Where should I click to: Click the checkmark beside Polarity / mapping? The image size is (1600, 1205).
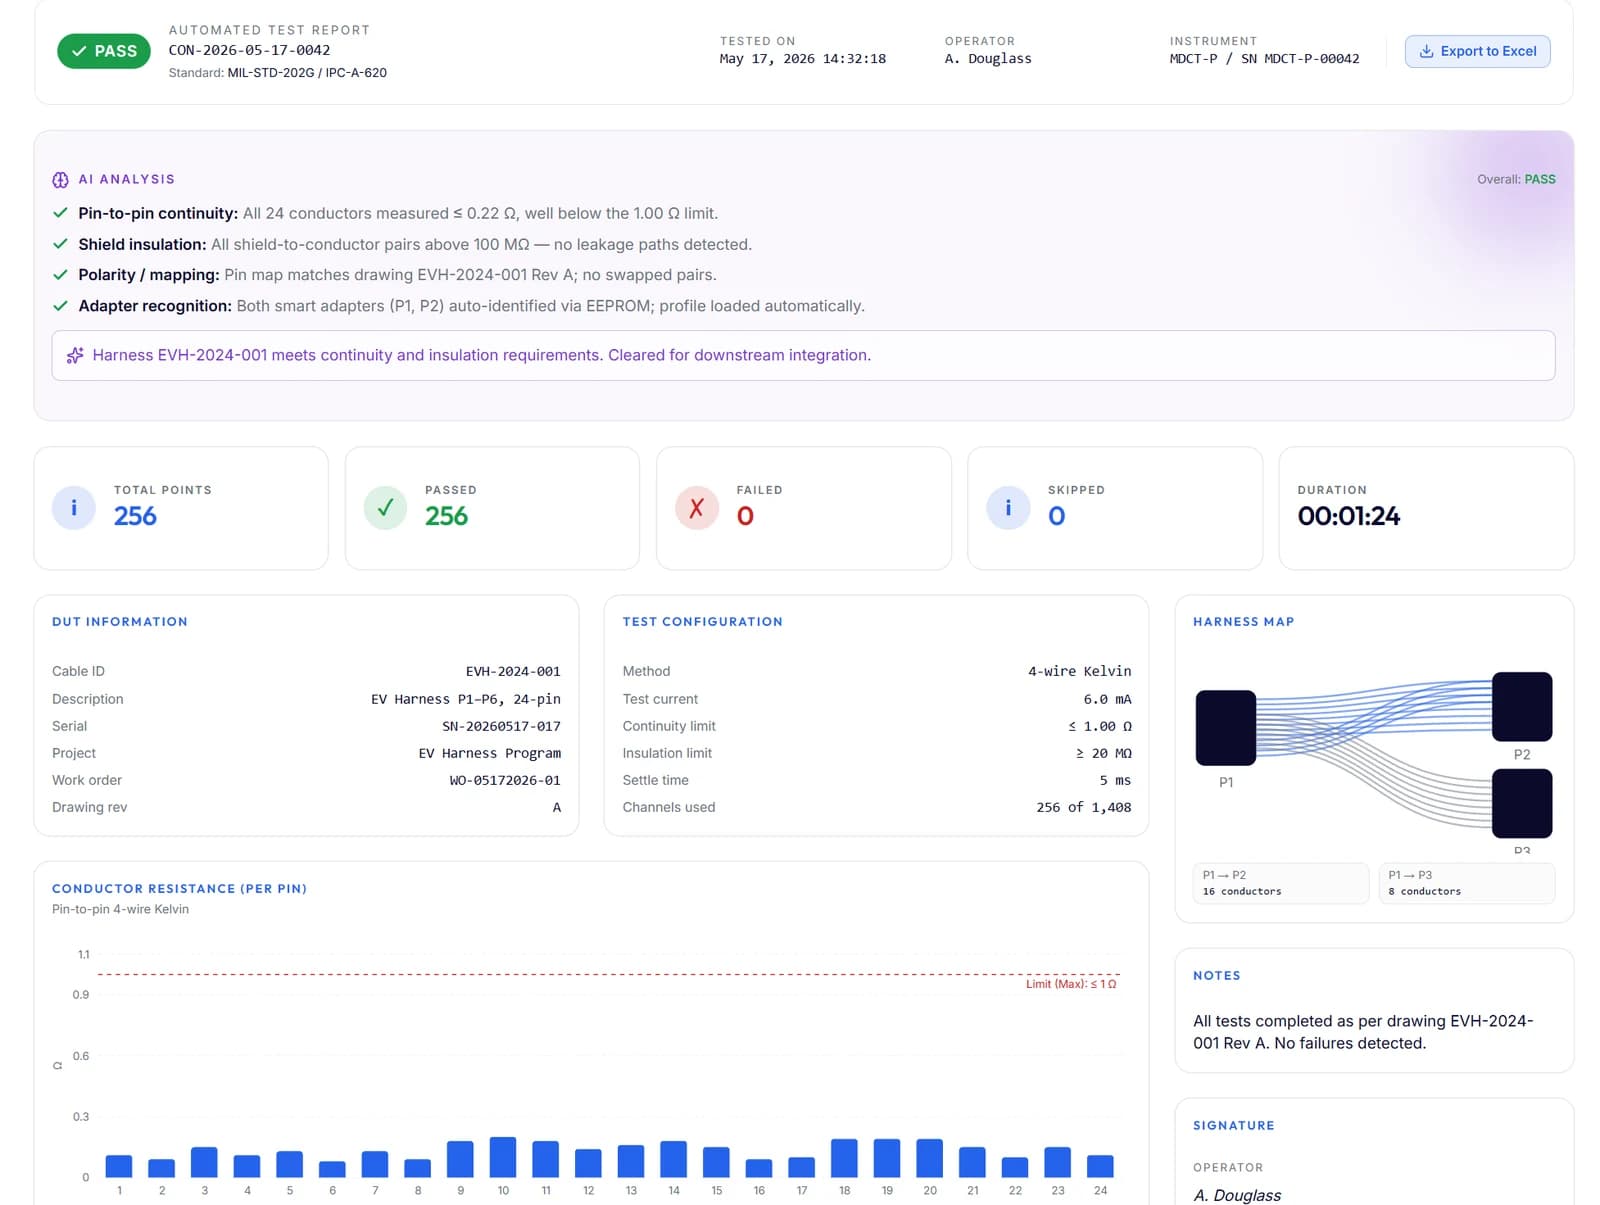60,275
